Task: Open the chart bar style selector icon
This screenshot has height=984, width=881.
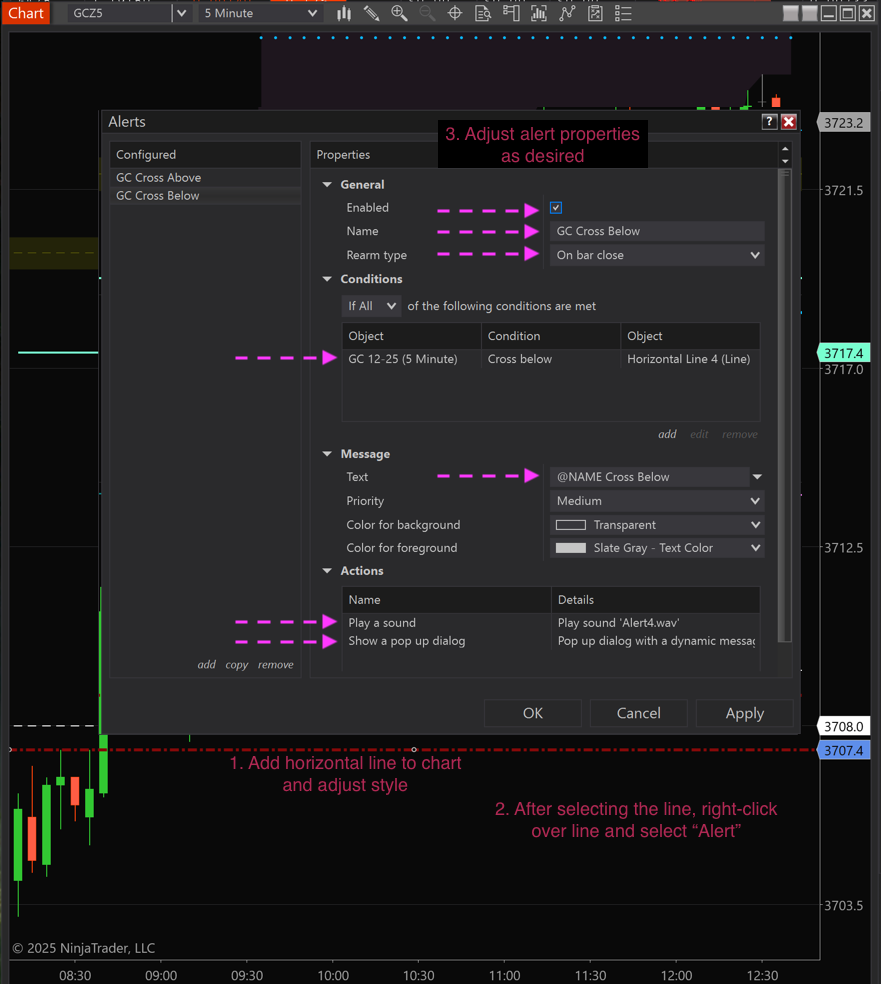Action: click(344, 13)
